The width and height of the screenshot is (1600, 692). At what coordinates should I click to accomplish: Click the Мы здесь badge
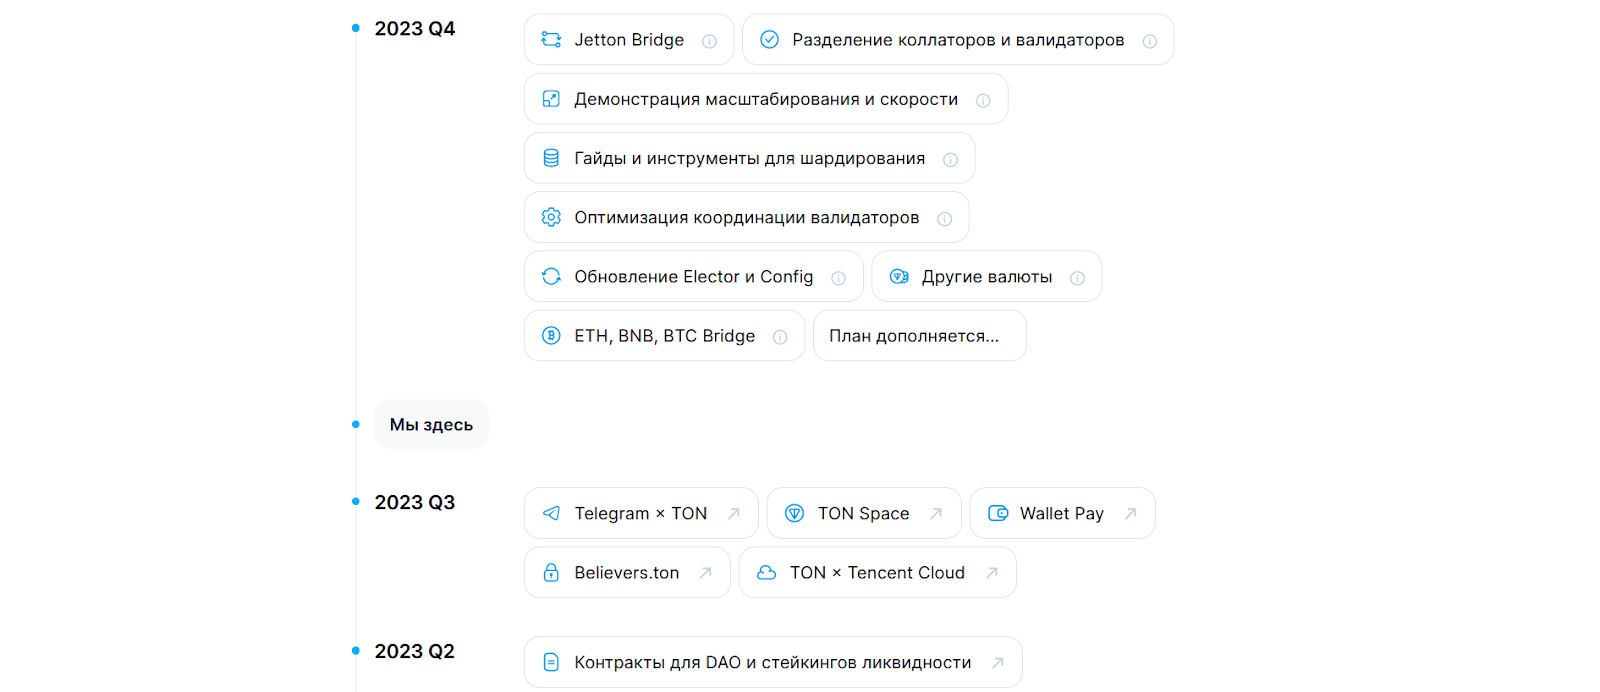(432, 424)
